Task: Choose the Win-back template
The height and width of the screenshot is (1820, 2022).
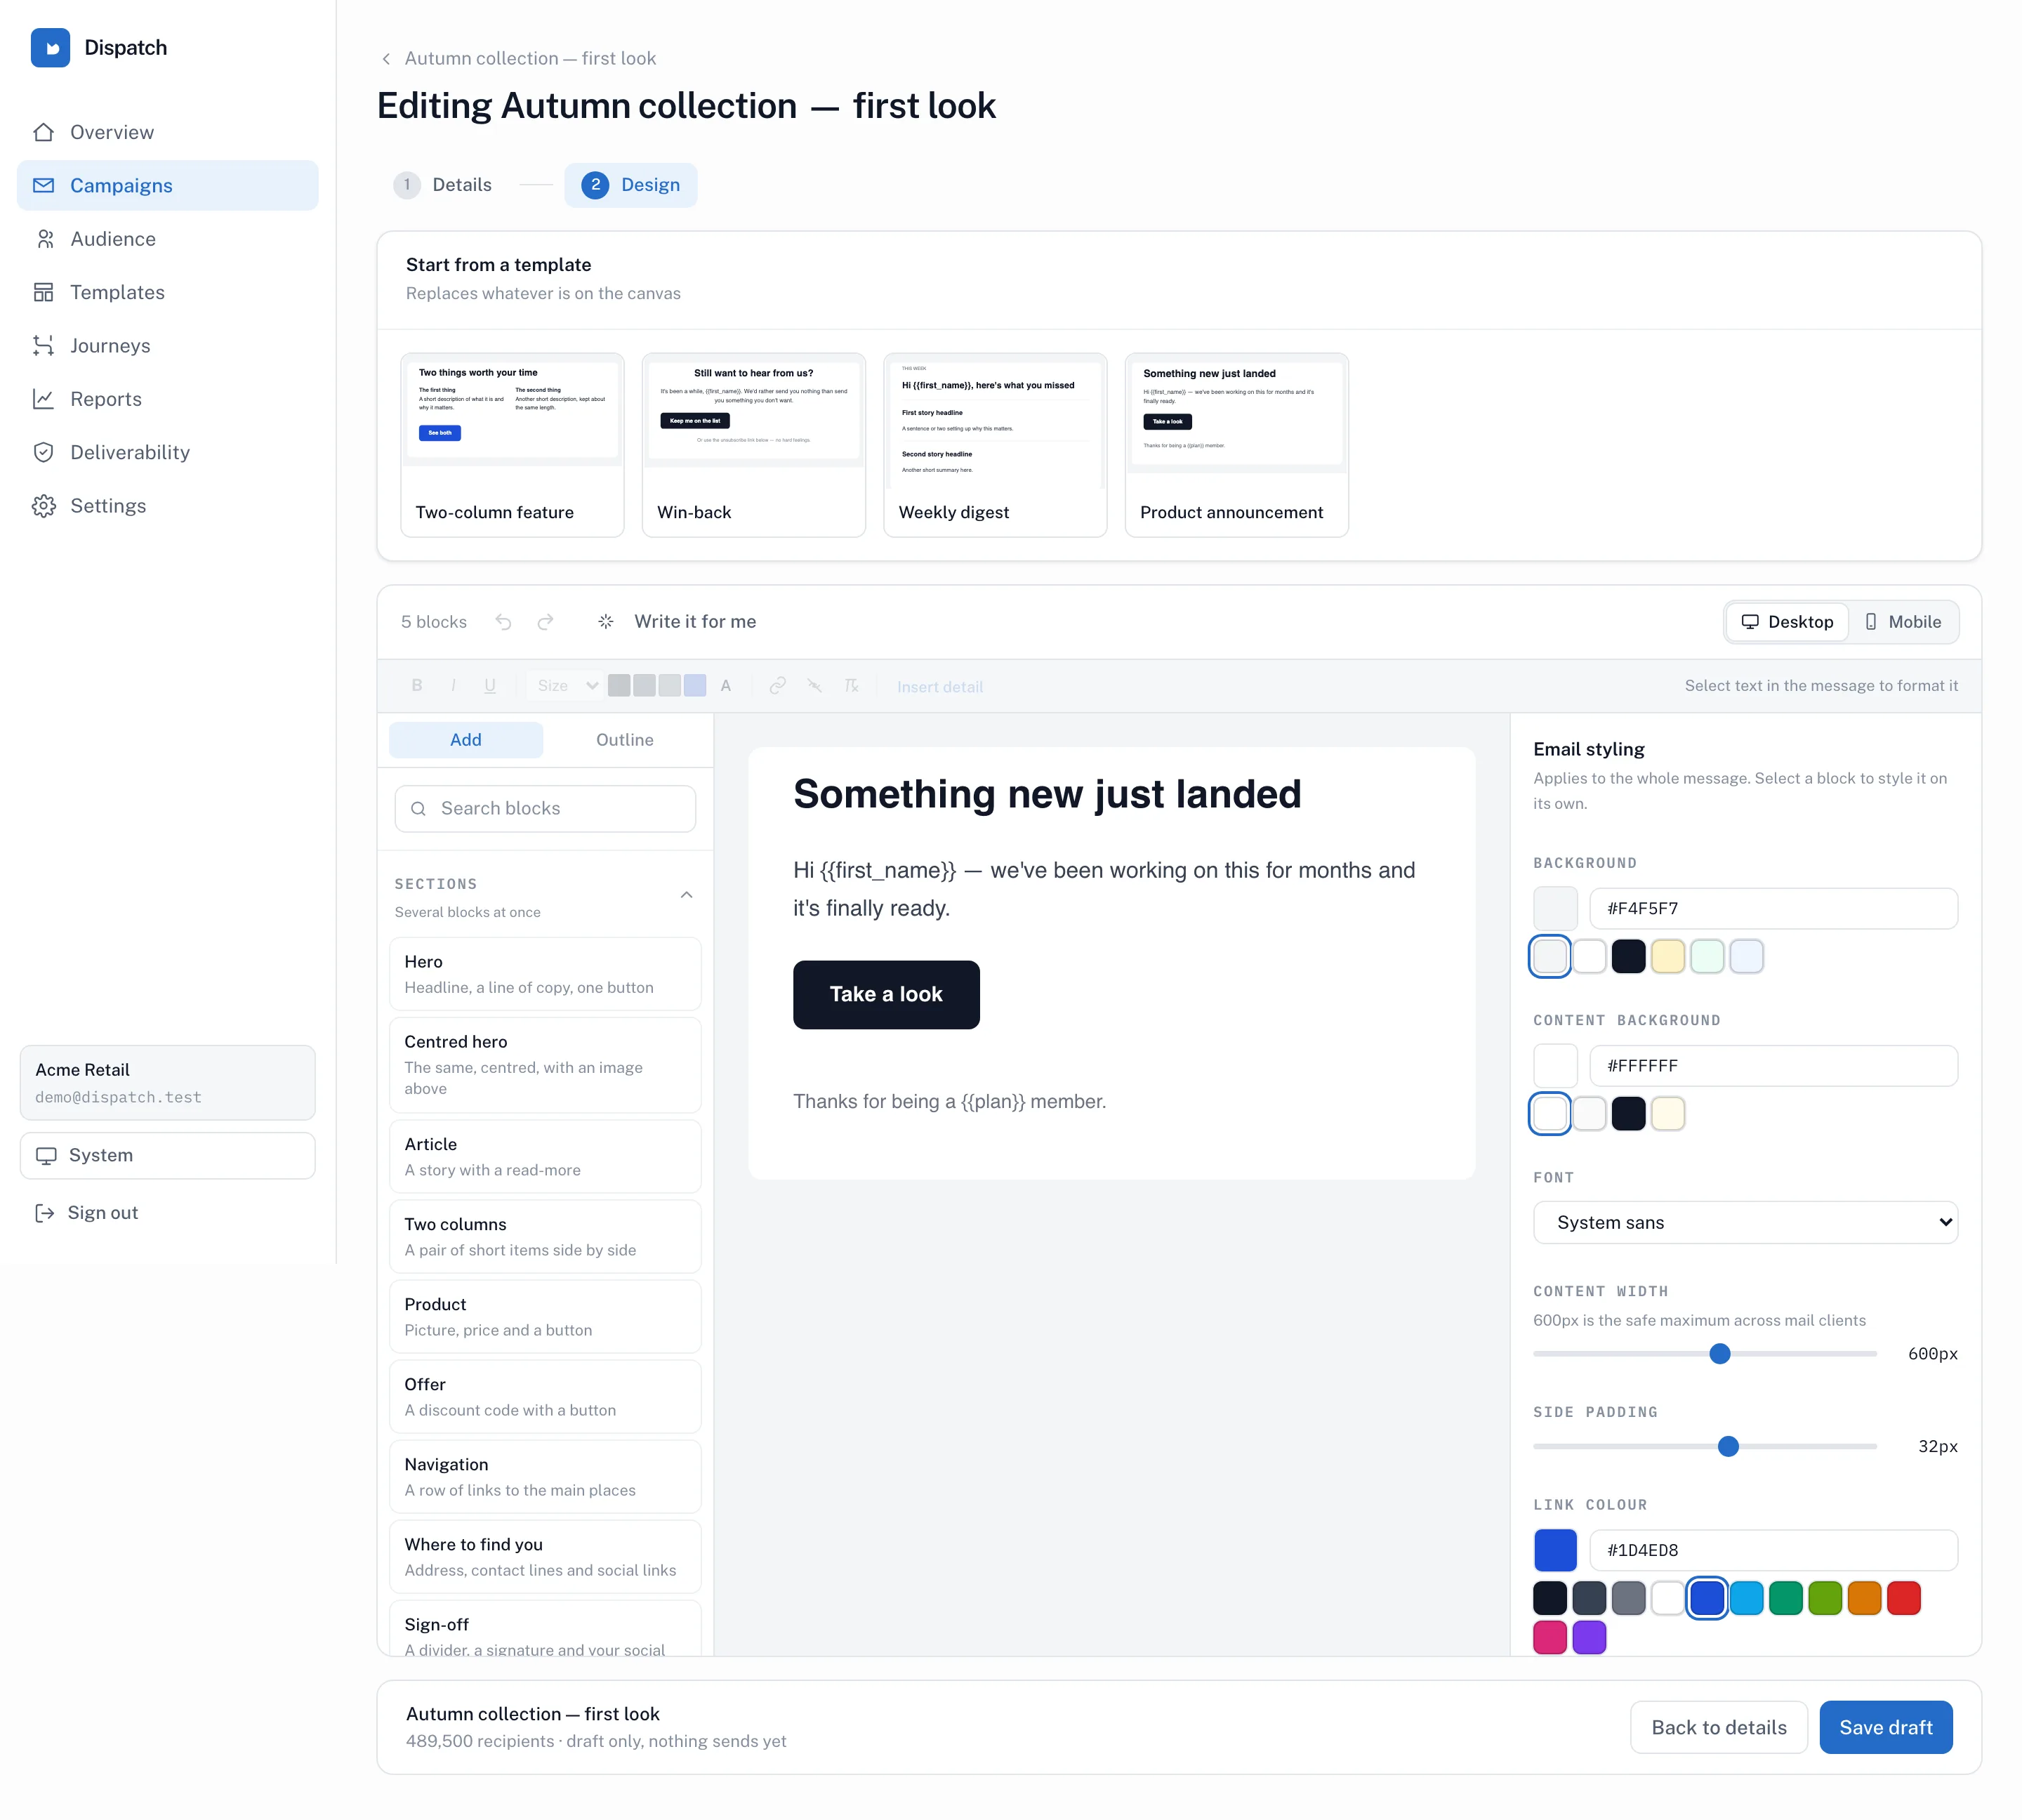Action: [754, 445]
